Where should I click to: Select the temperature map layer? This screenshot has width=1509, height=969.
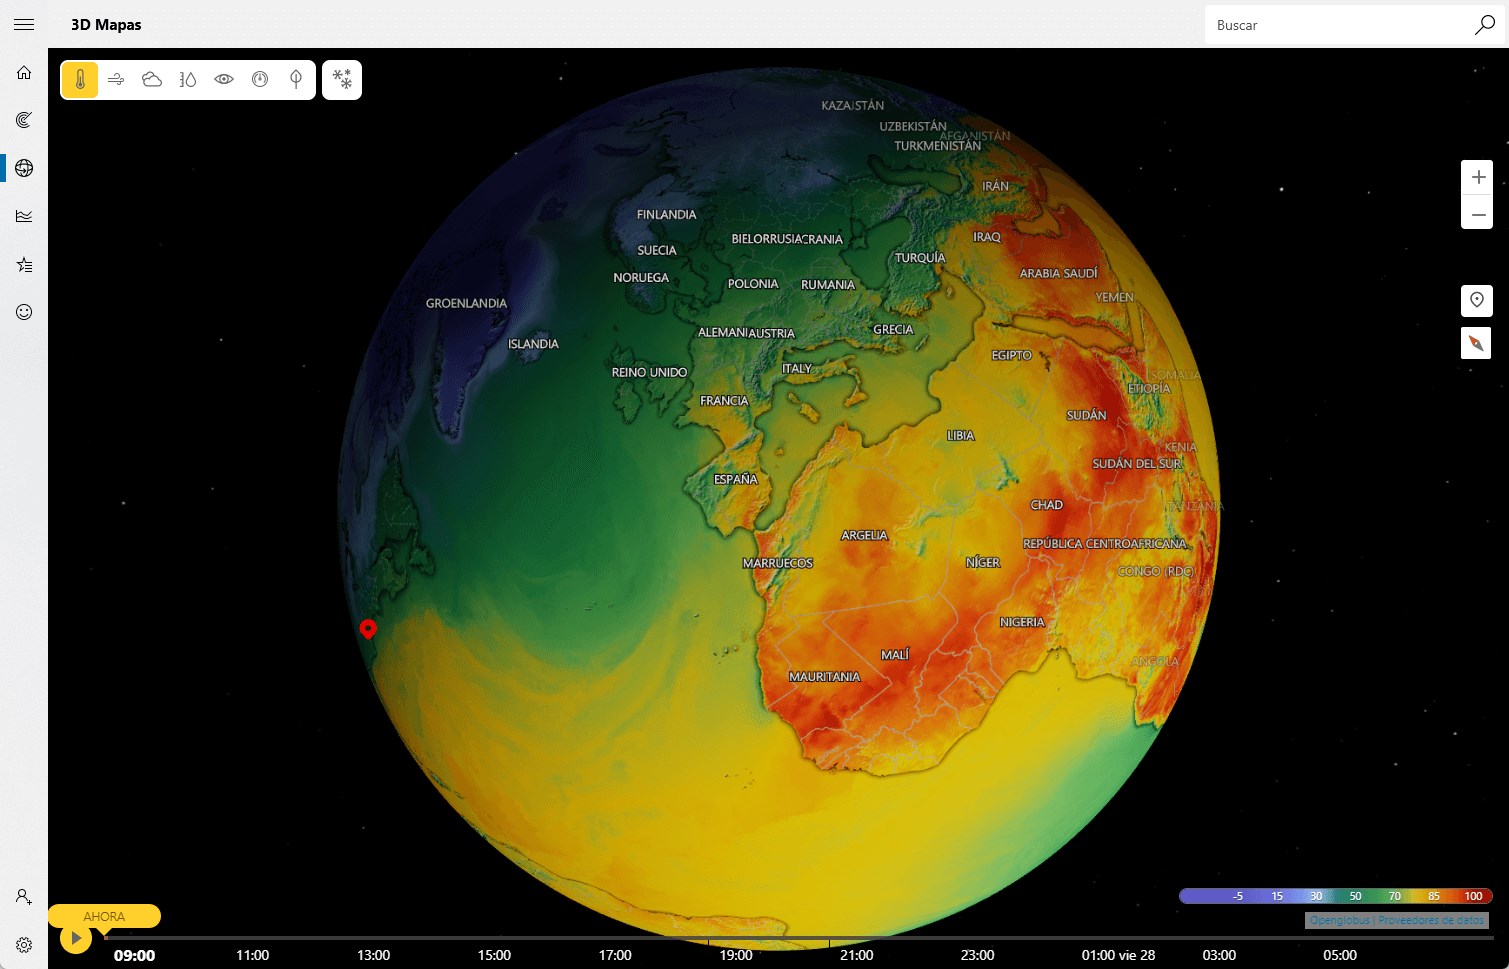pos(80,80)
